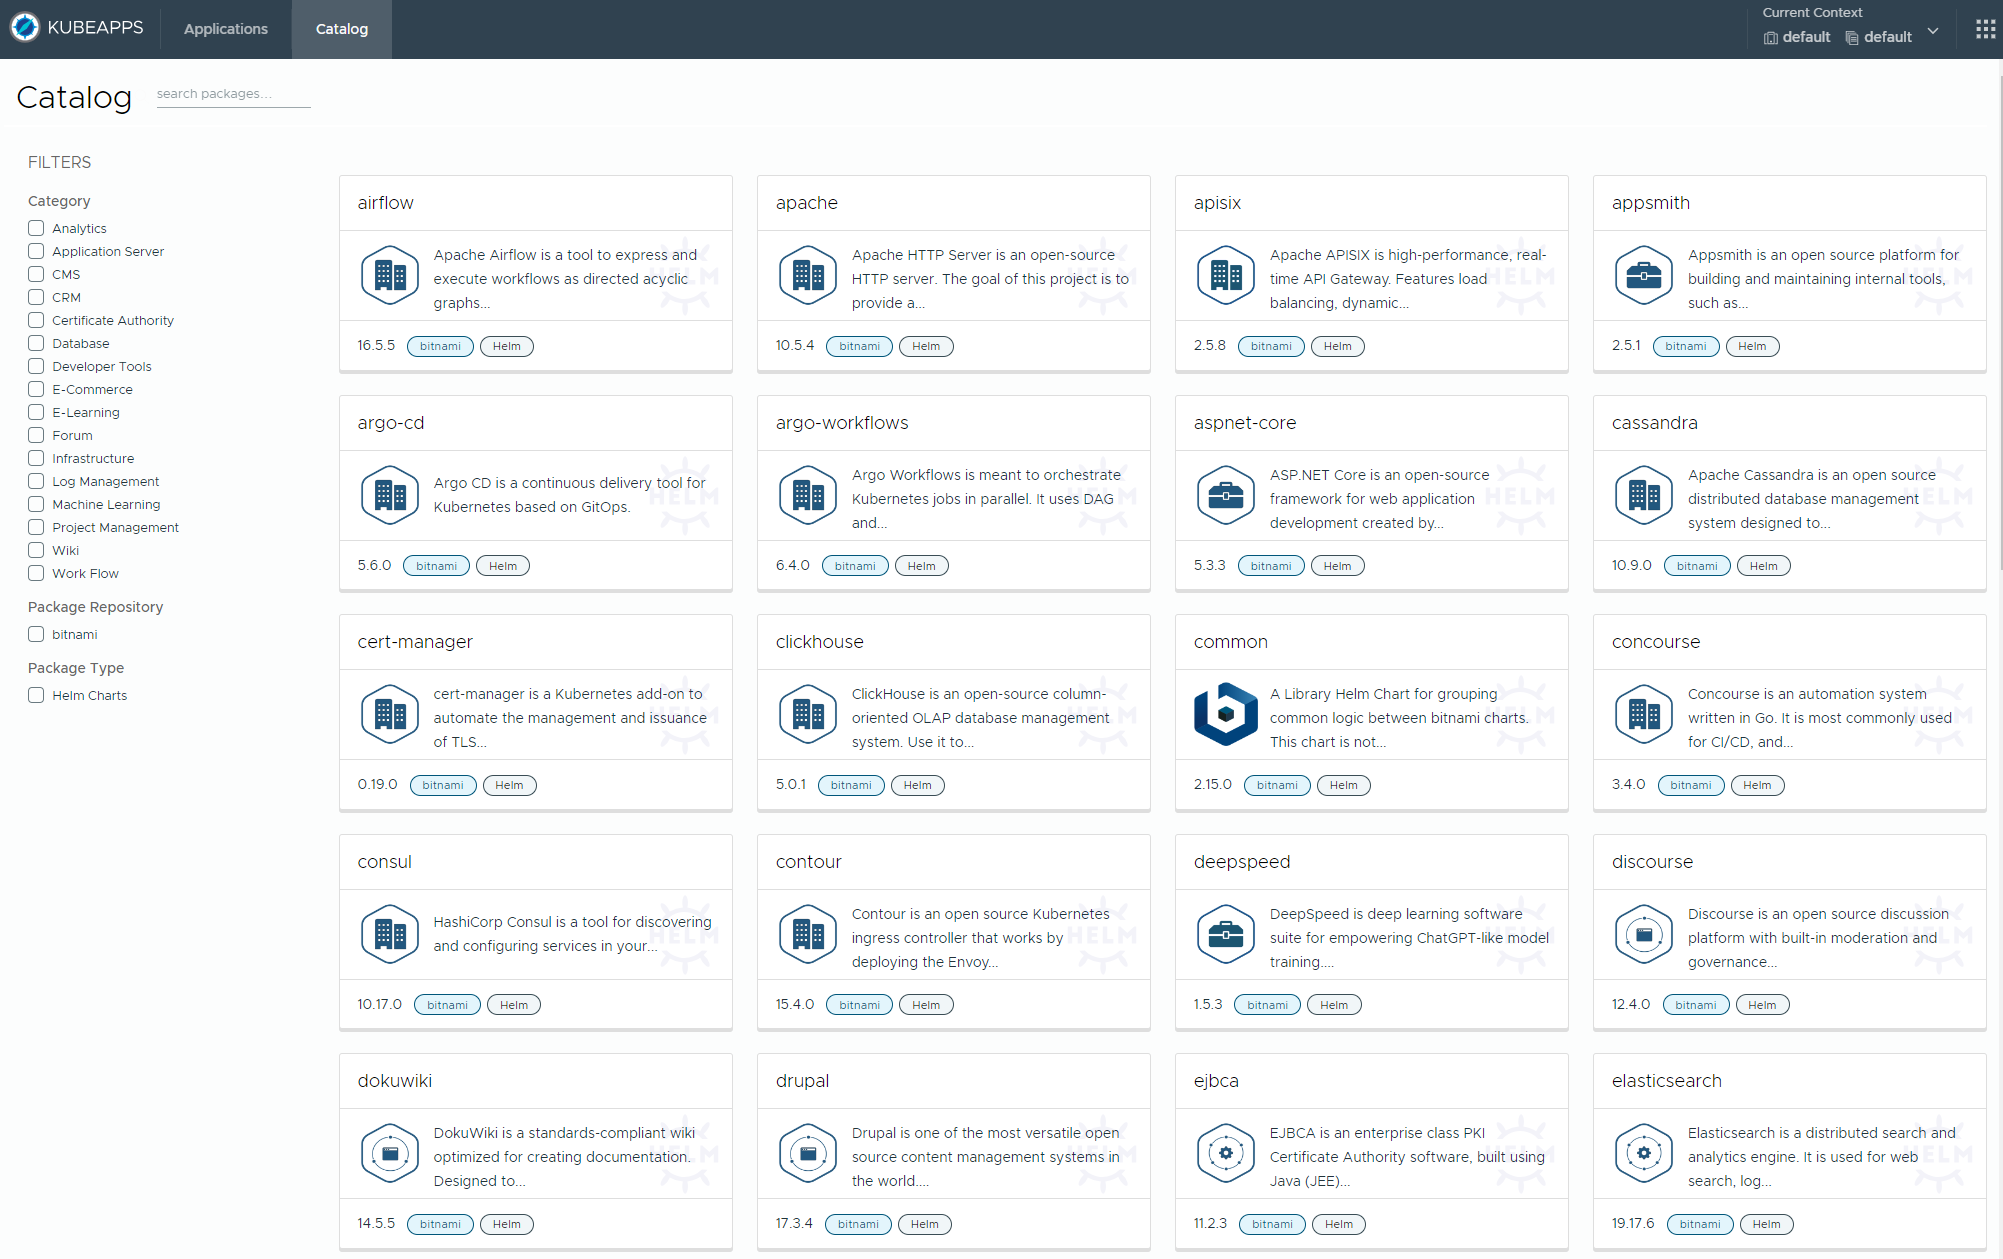Screen dimensions: 2003x1259
Task: Expand the Current Context dropdown chevron
Action: pos(1933,31)
